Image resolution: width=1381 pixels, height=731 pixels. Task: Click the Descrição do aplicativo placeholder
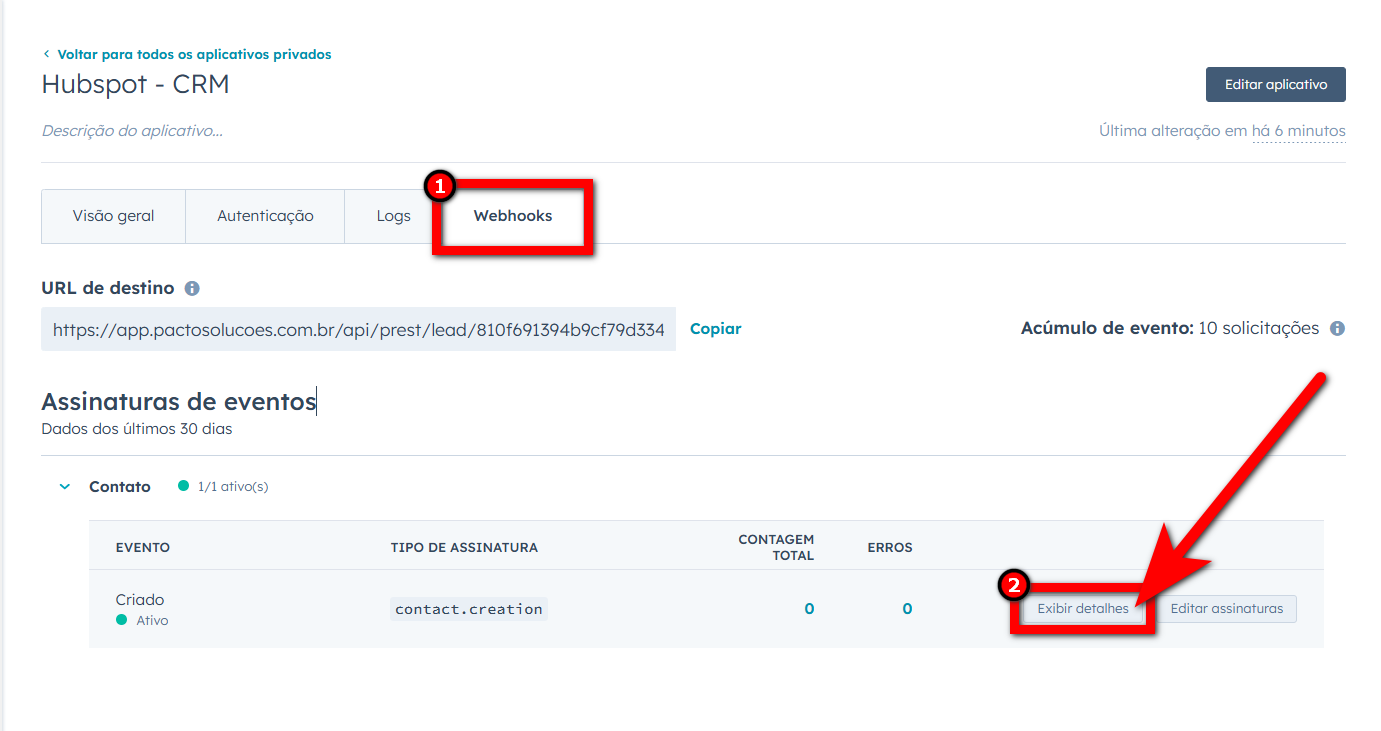132,131
